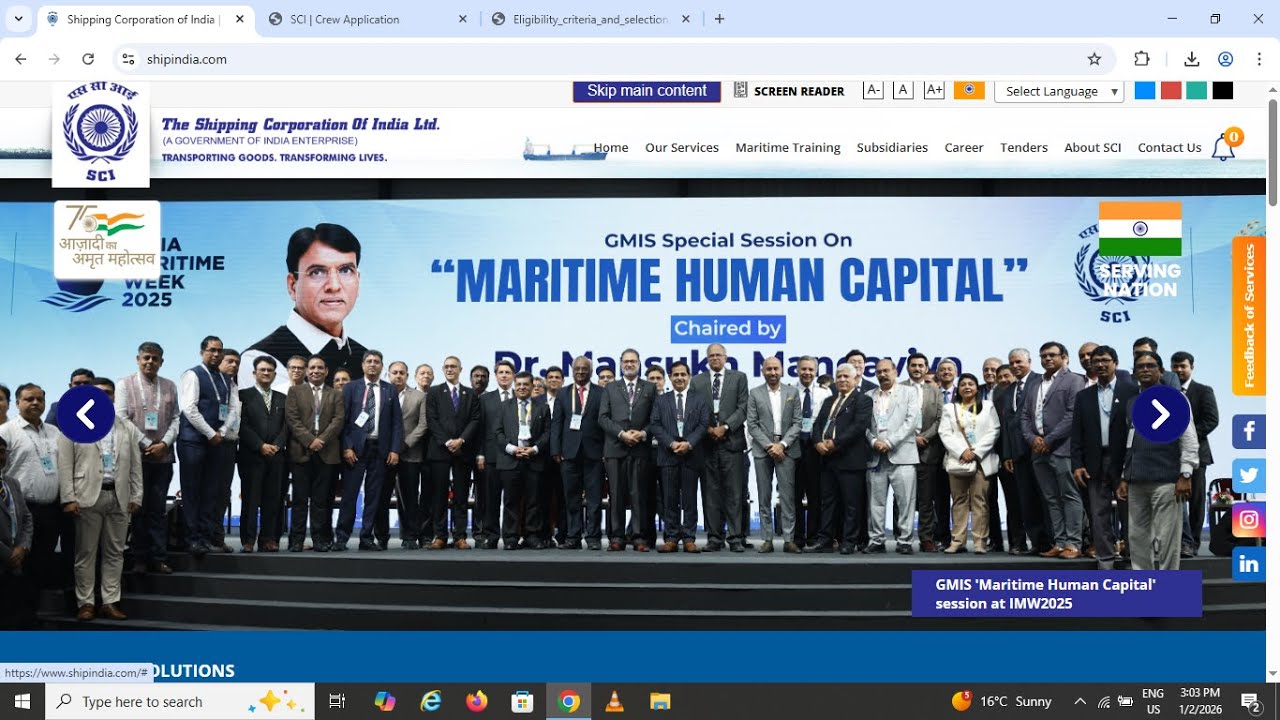Viewport: 1280px width, 720px height.
Task: Decrease font size with A- button
Action: (x=873, y=90)
